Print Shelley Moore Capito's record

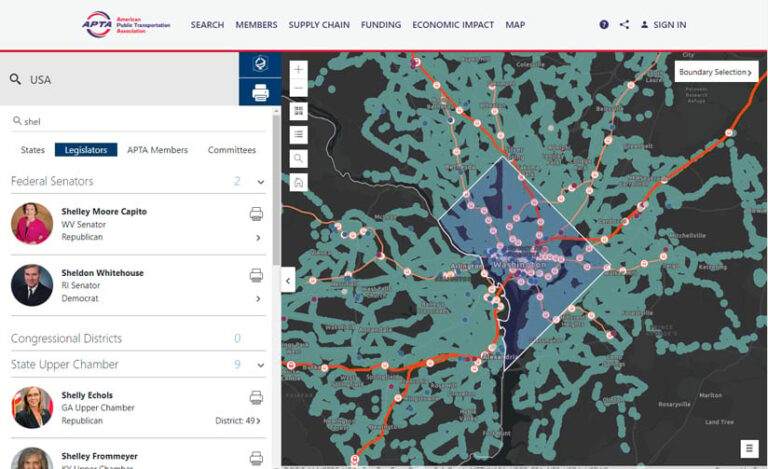coord(256,214)
